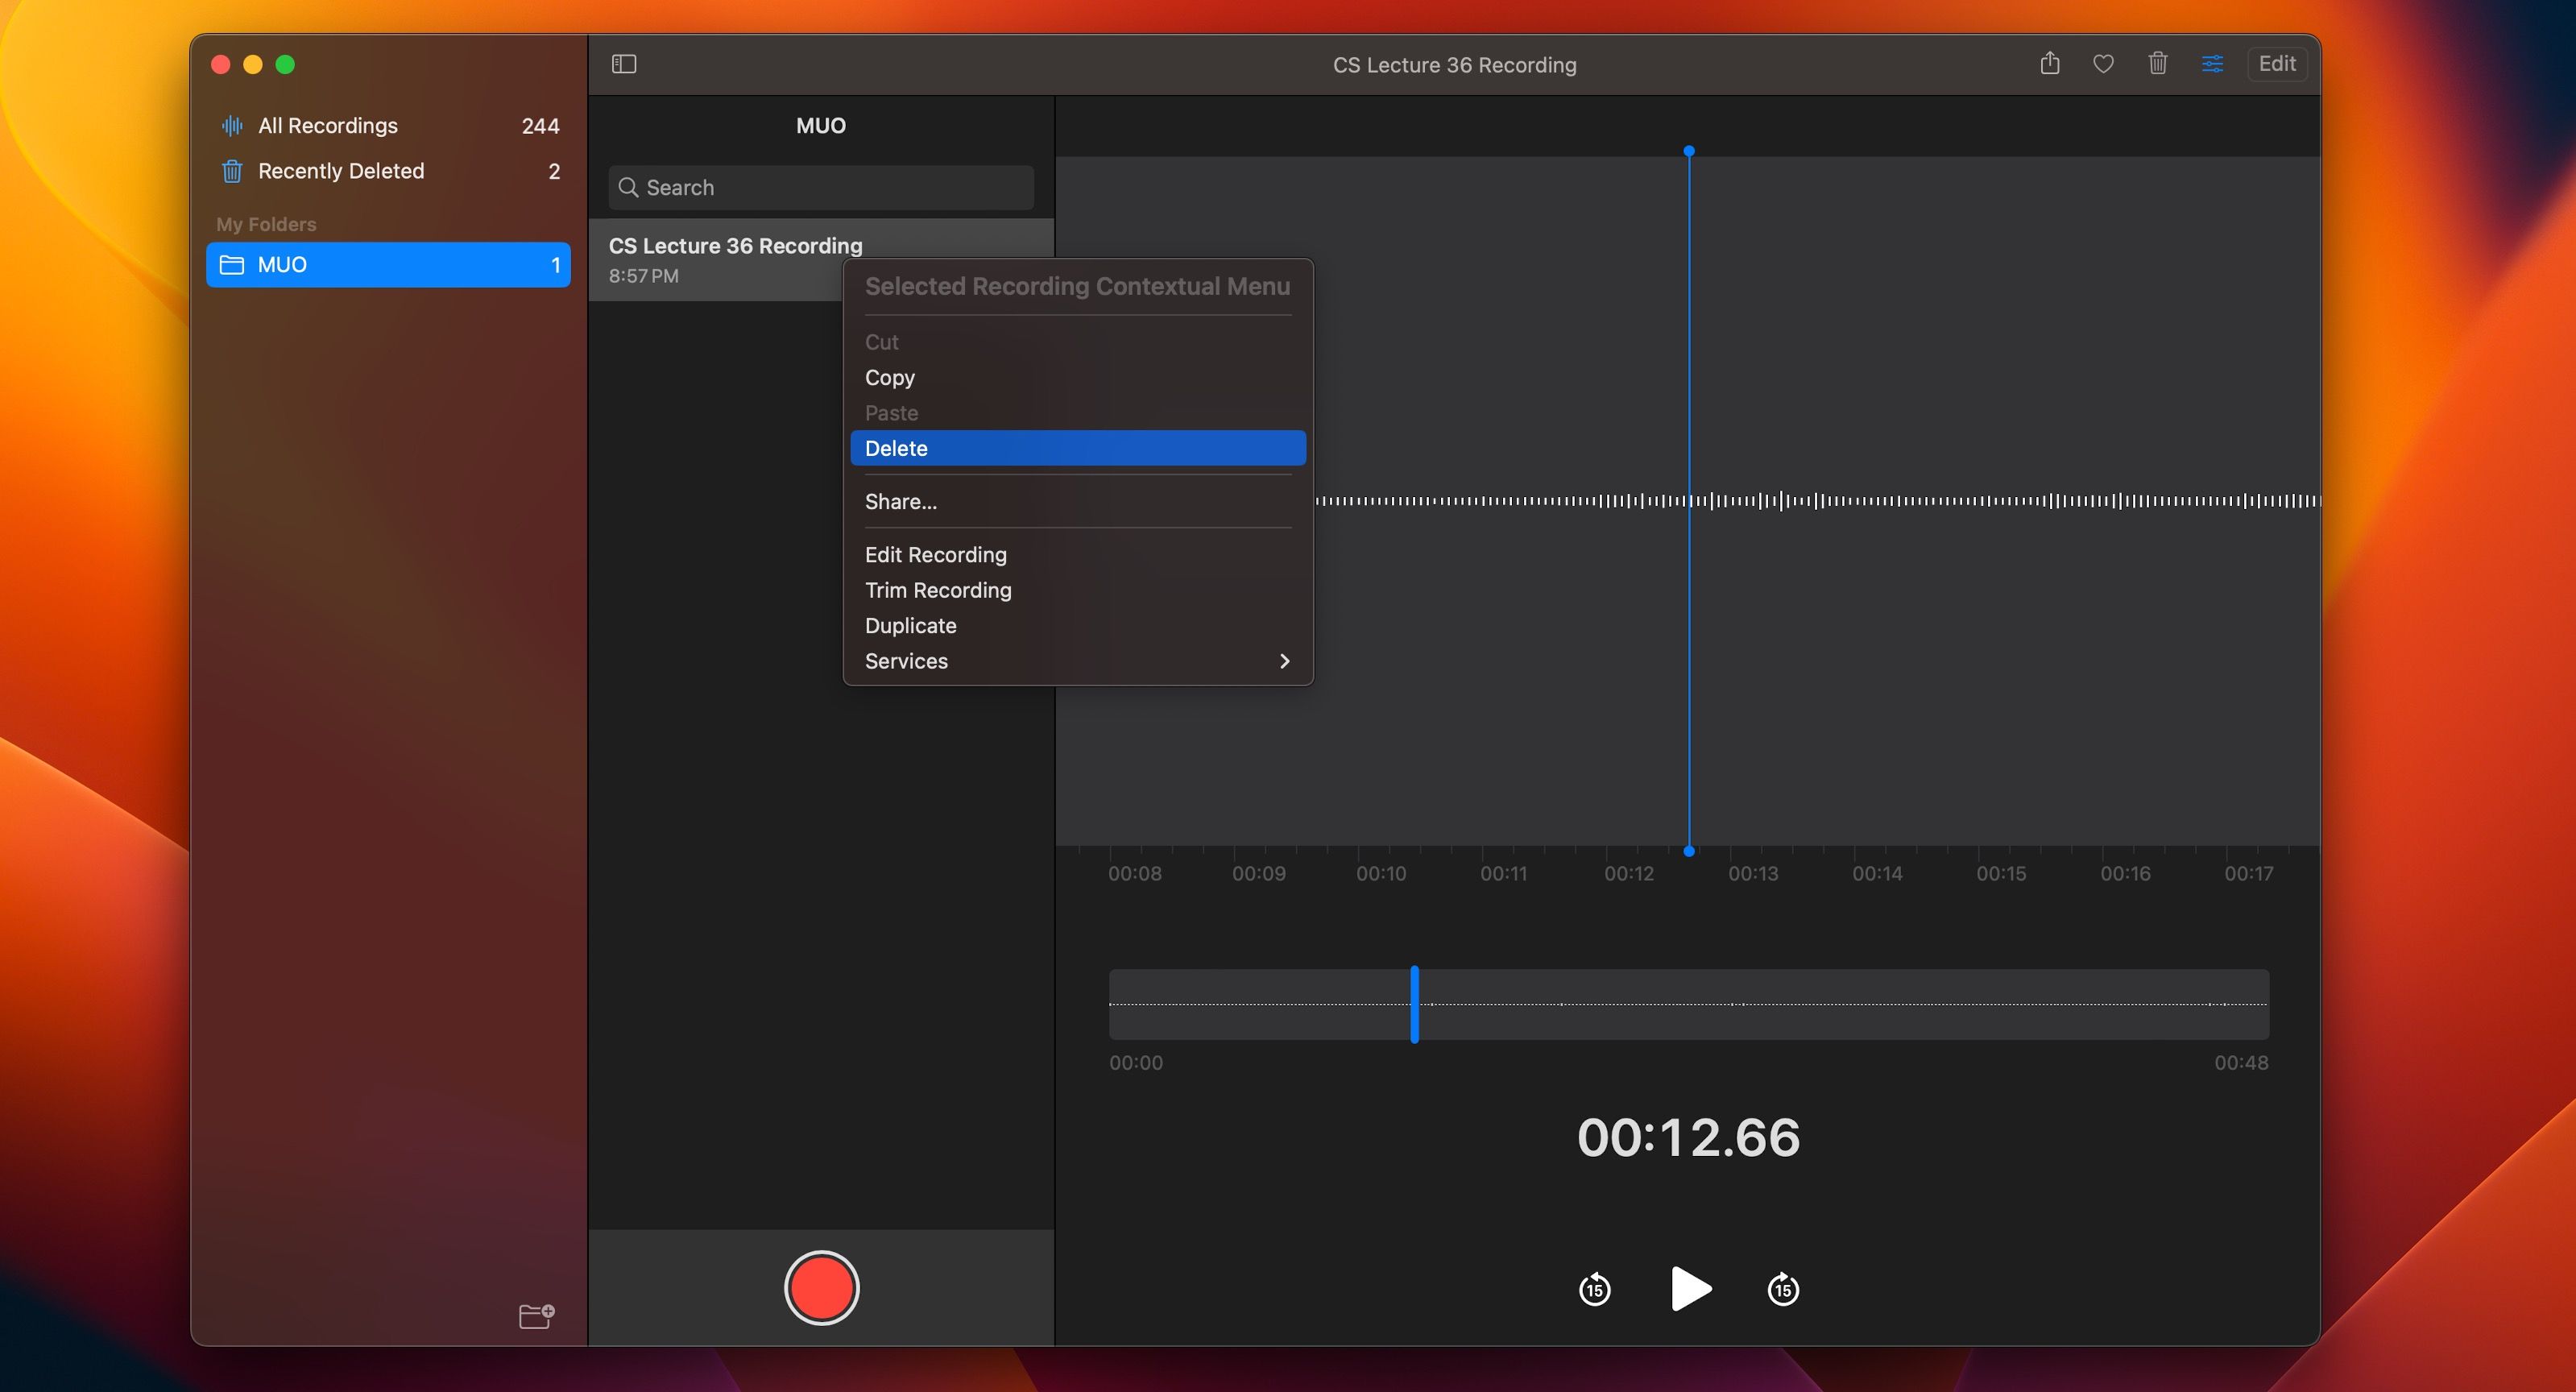Click the Search field
This screenshot has width=2576, height=1392.
click(820, 187)
